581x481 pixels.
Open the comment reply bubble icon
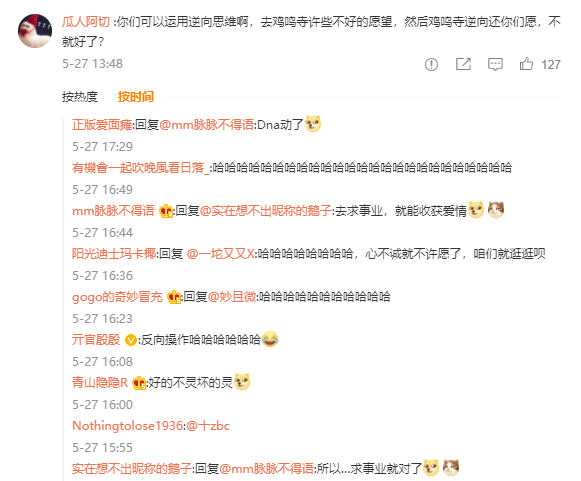click(495, 64)
